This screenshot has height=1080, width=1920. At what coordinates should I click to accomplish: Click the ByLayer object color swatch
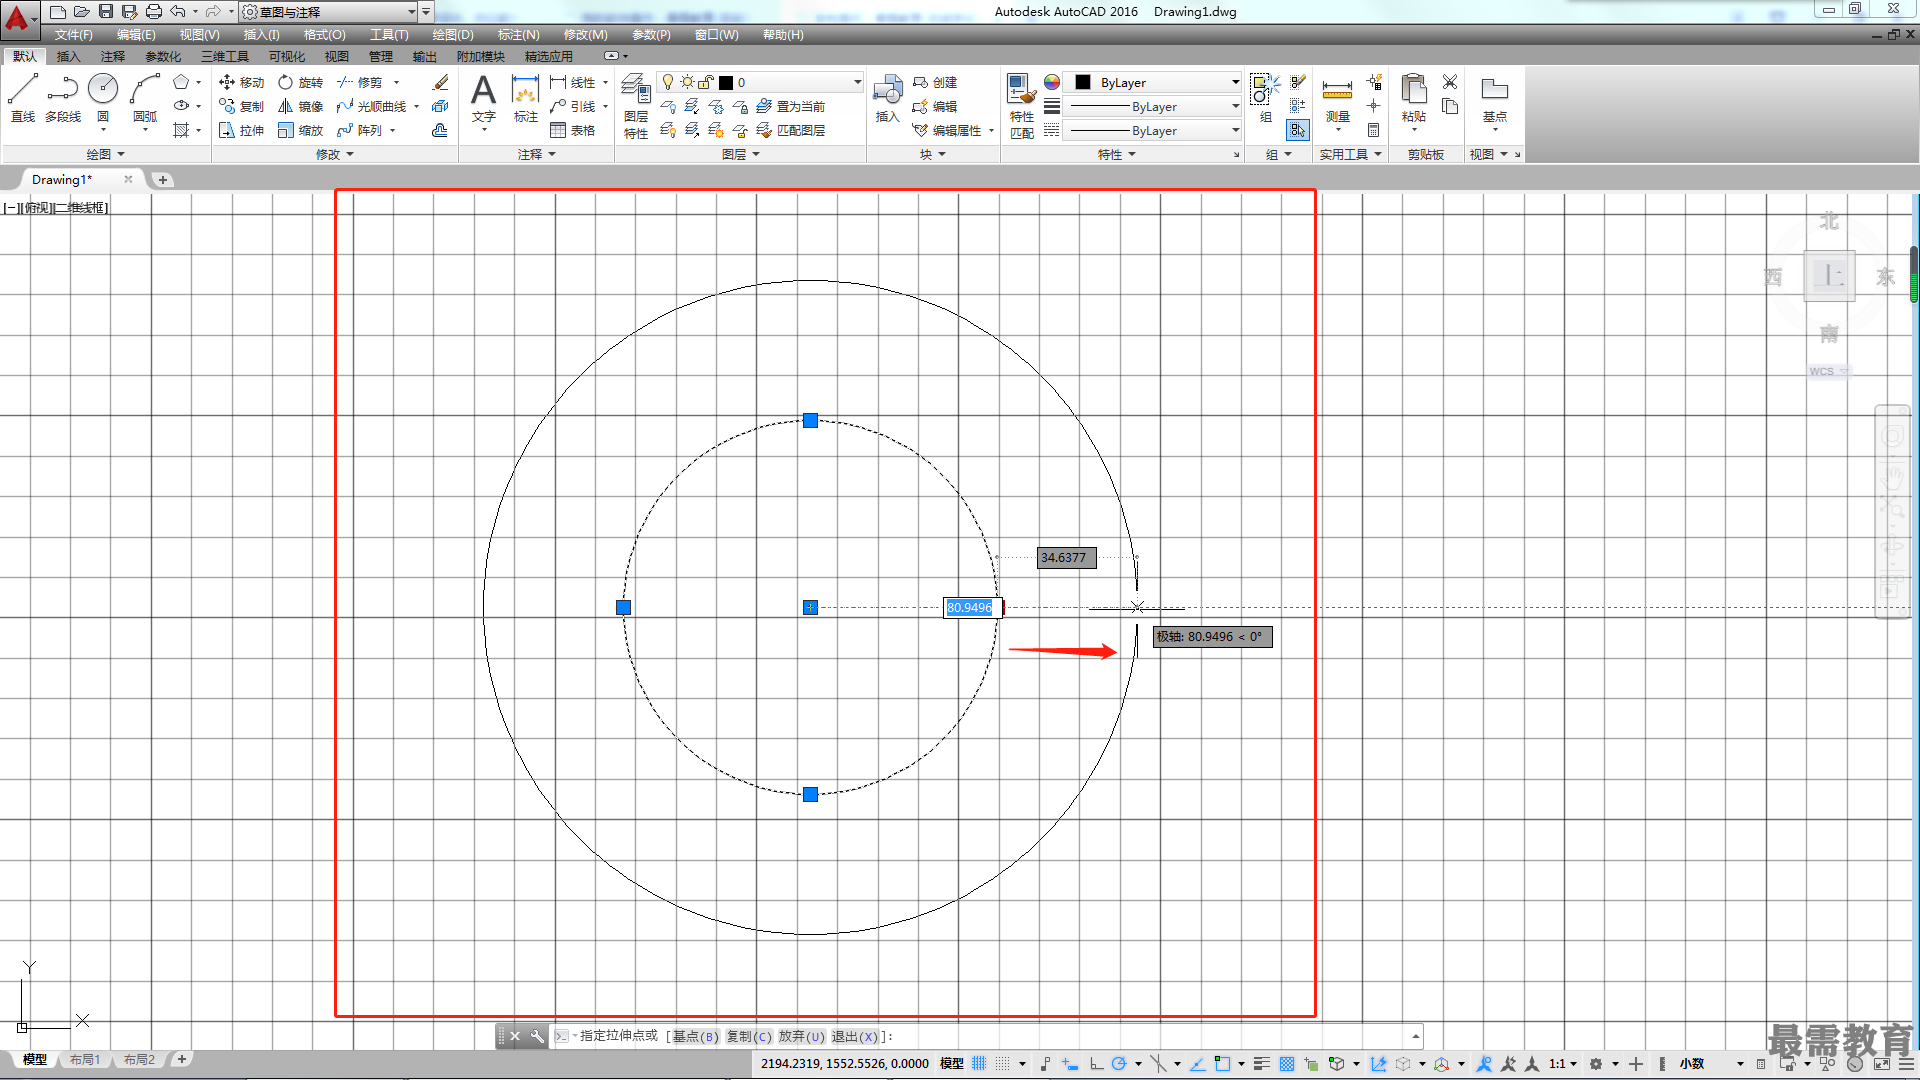(x=1083, y=82)
